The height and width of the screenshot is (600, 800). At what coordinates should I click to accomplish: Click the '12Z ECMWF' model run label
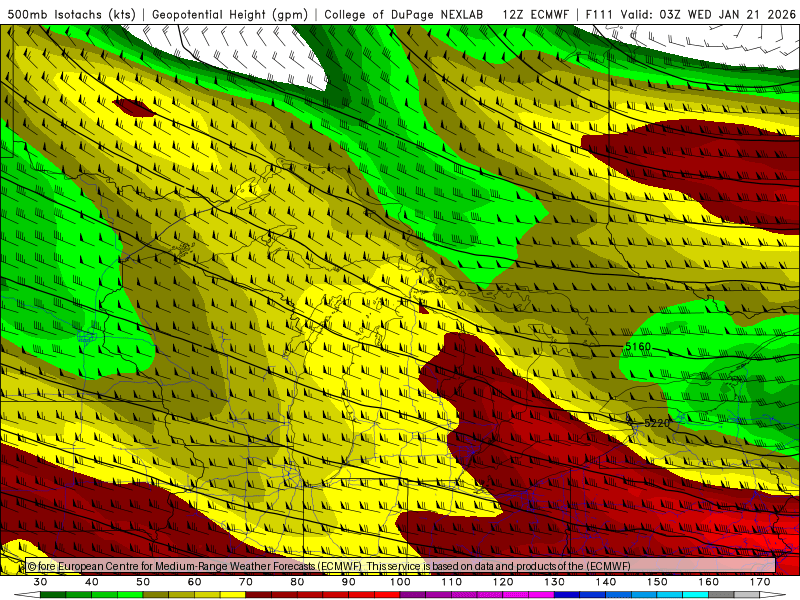(x=535, y=14)
